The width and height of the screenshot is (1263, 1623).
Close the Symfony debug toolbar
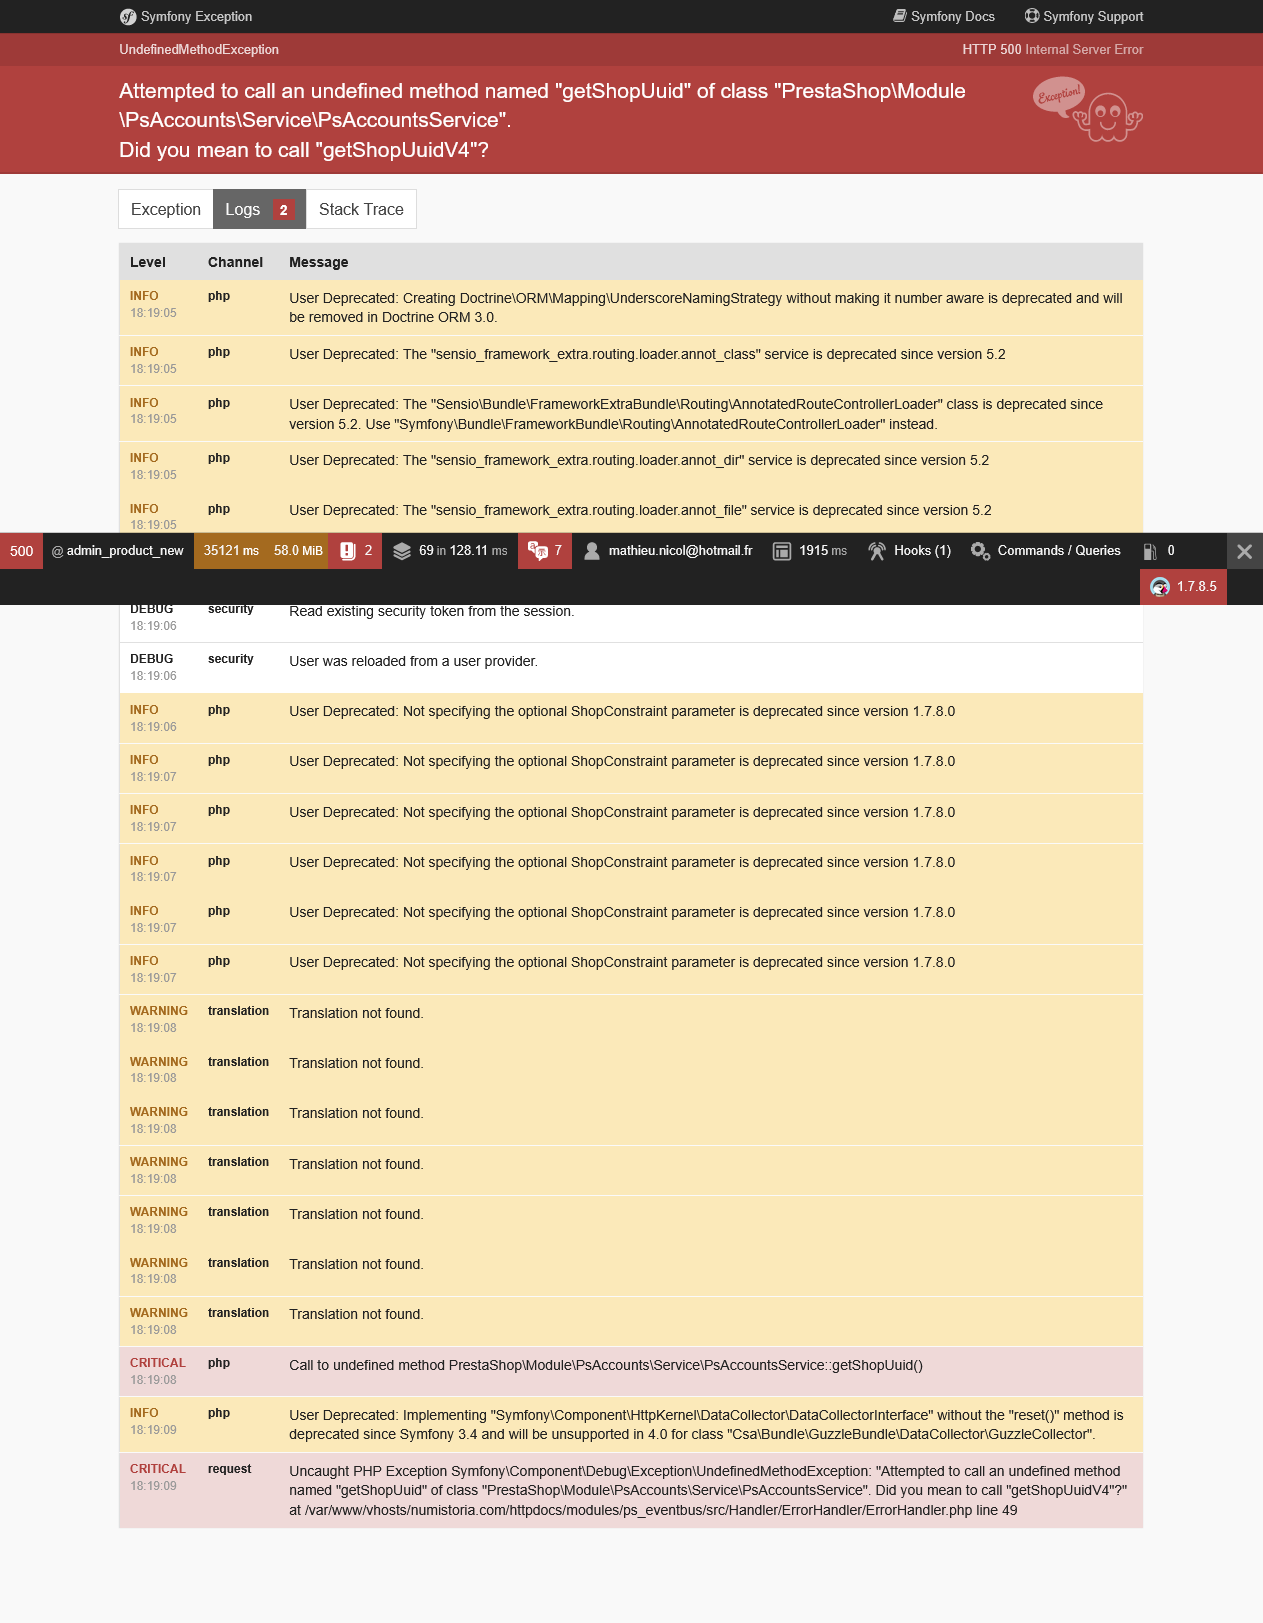[1245, 551]
